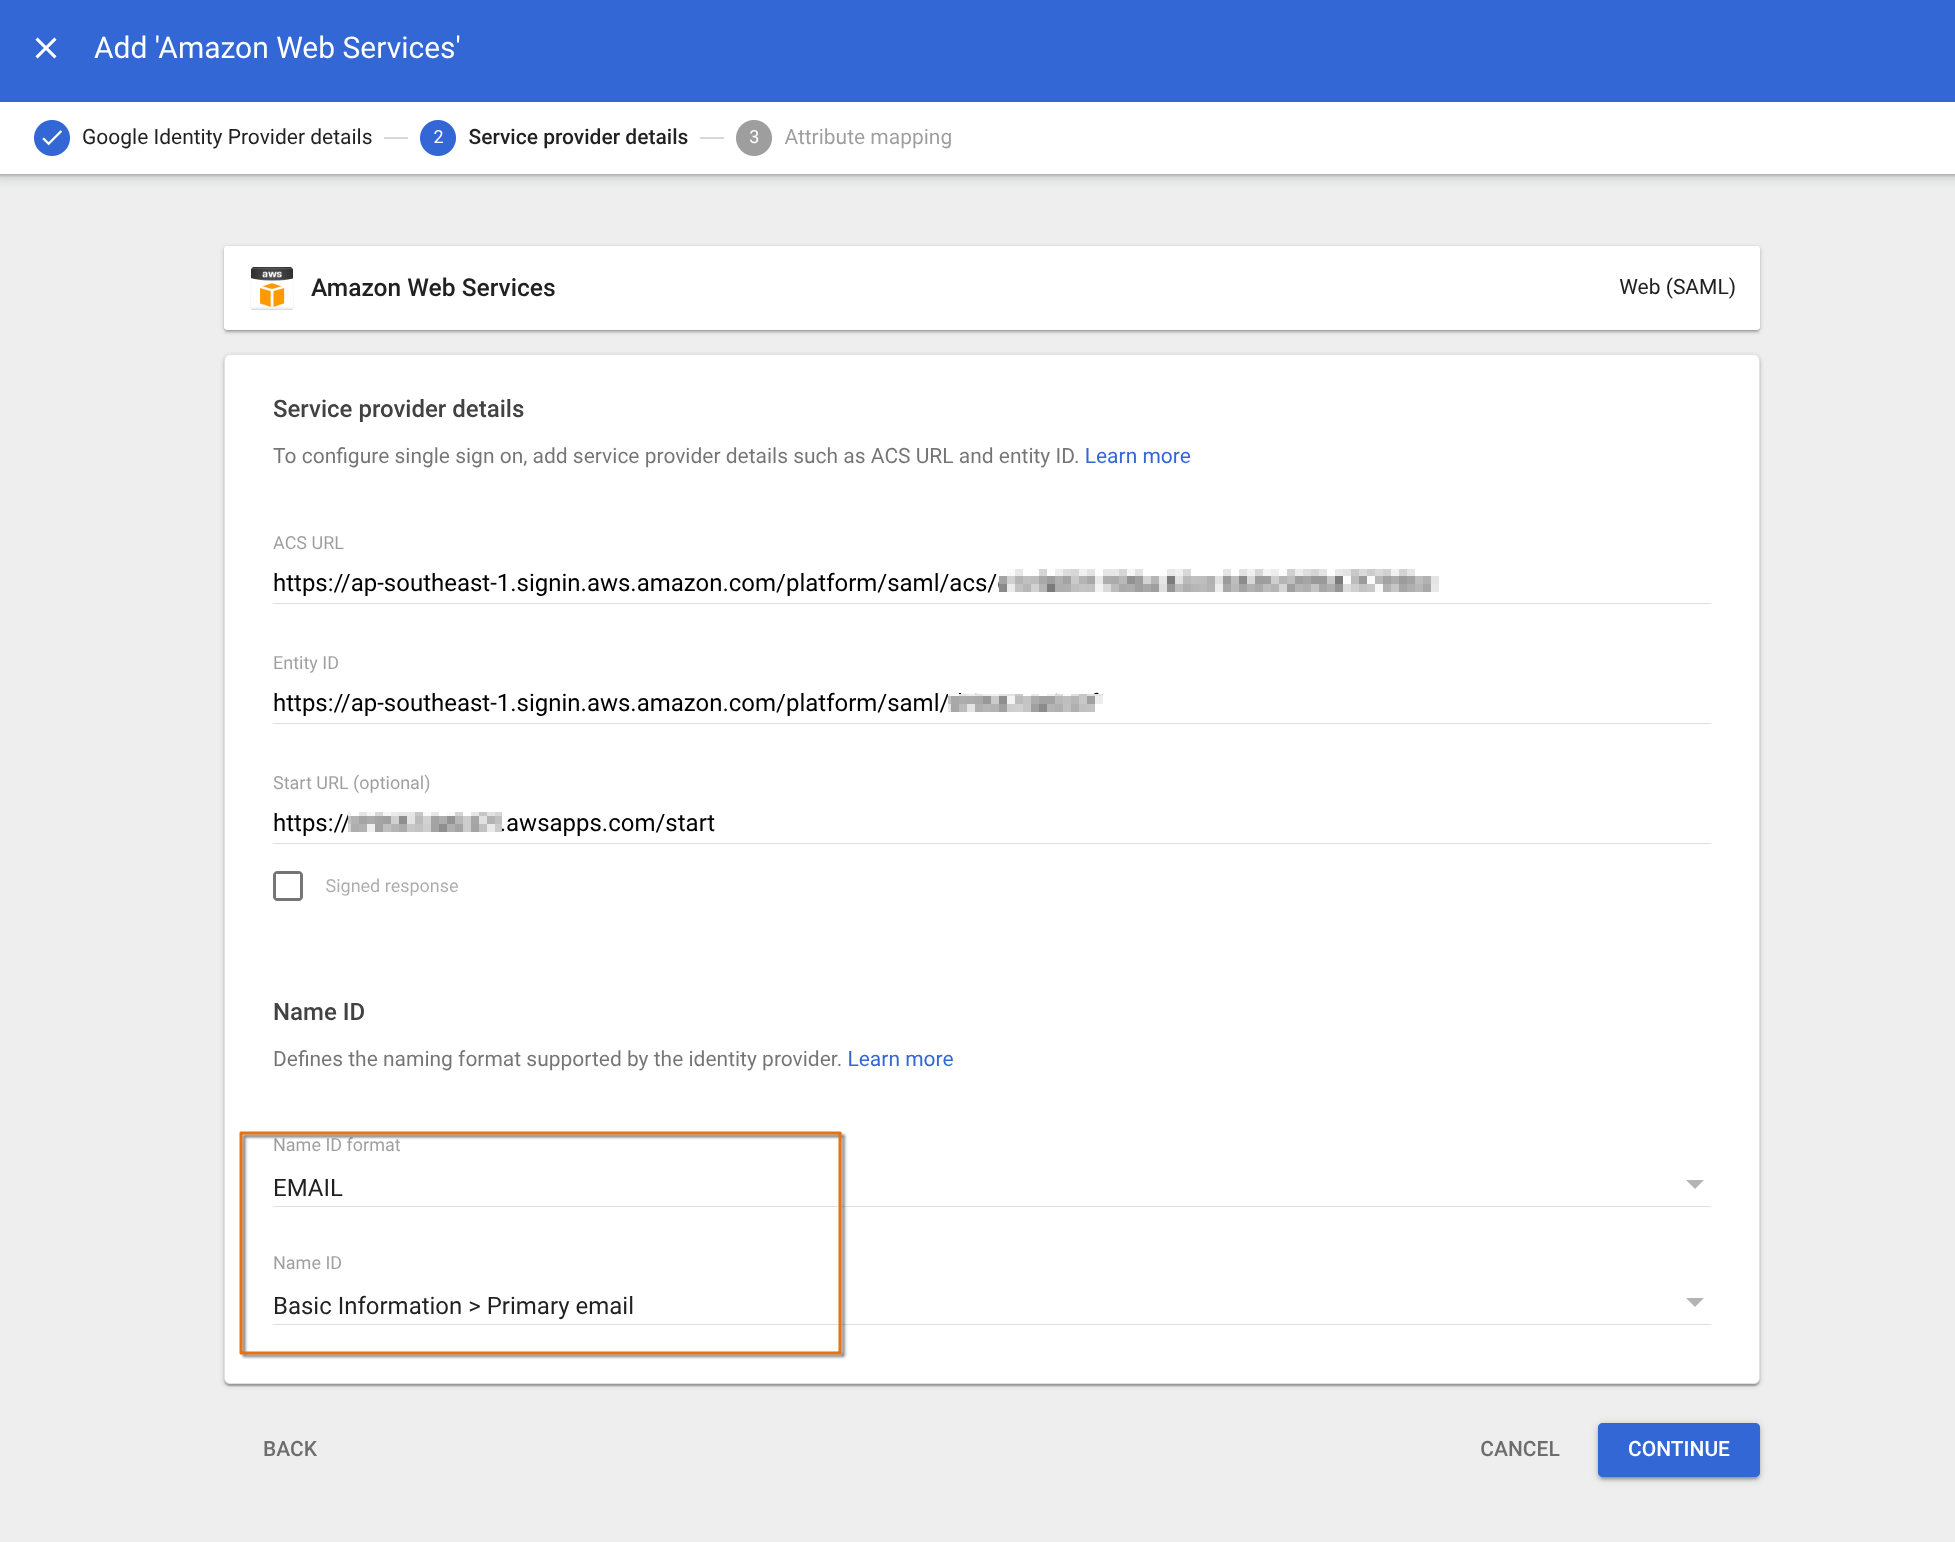Click the Start URL input field

click(x=992, y=823)
